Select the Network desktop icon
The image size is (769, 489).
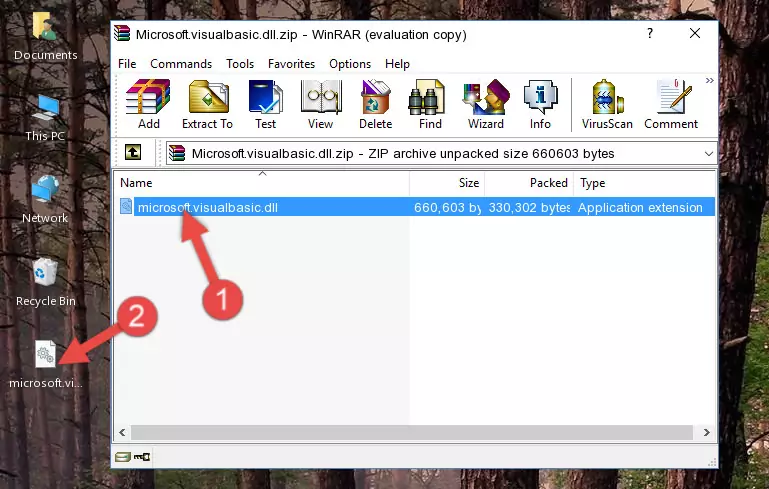[x=45, y=199]
